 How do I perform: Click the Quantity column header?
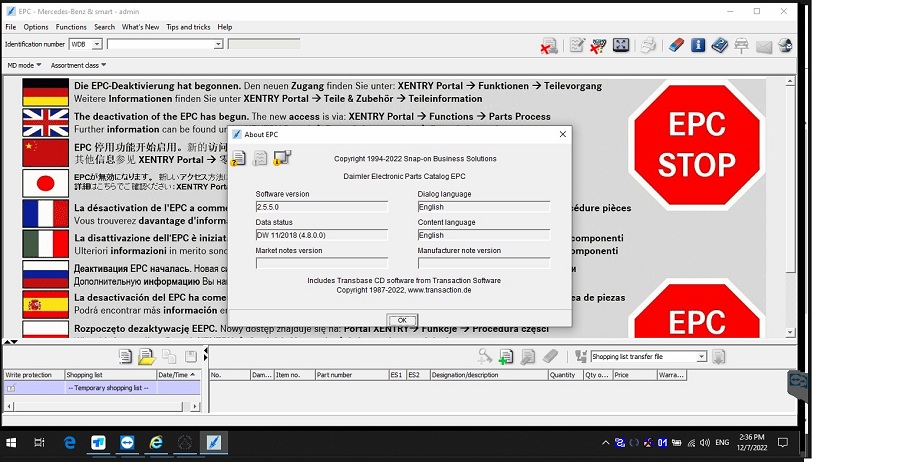click(x=565, y=375)
